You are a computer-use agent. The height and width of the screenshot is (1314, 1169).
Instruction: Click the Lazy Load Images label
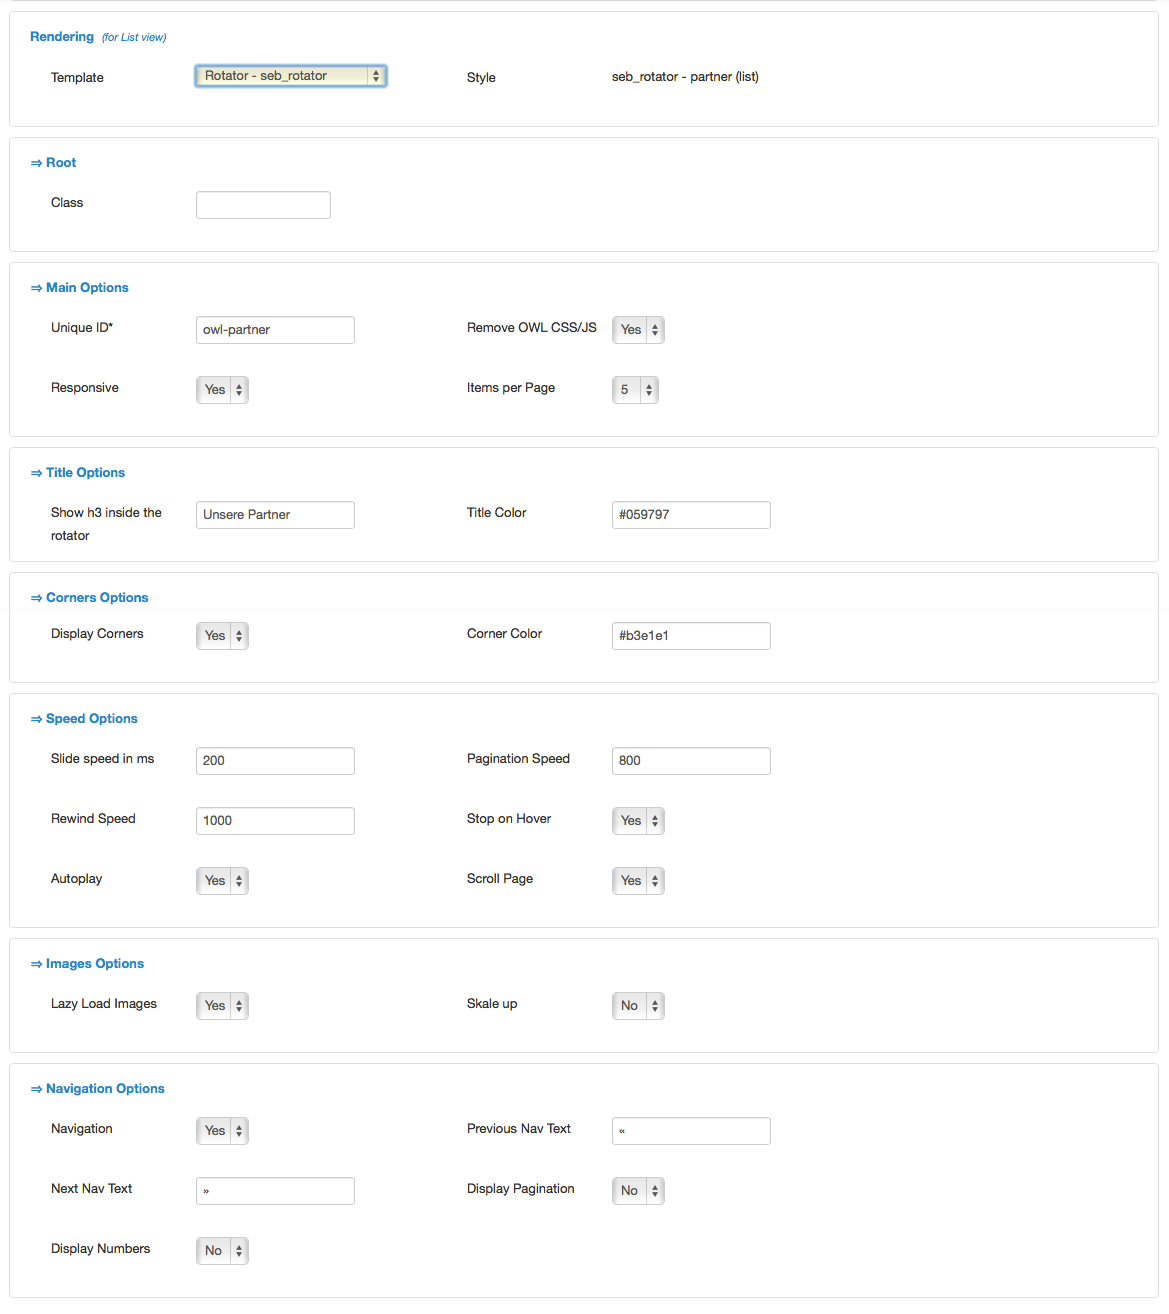pyautogui.click(x=104, y=1004)
